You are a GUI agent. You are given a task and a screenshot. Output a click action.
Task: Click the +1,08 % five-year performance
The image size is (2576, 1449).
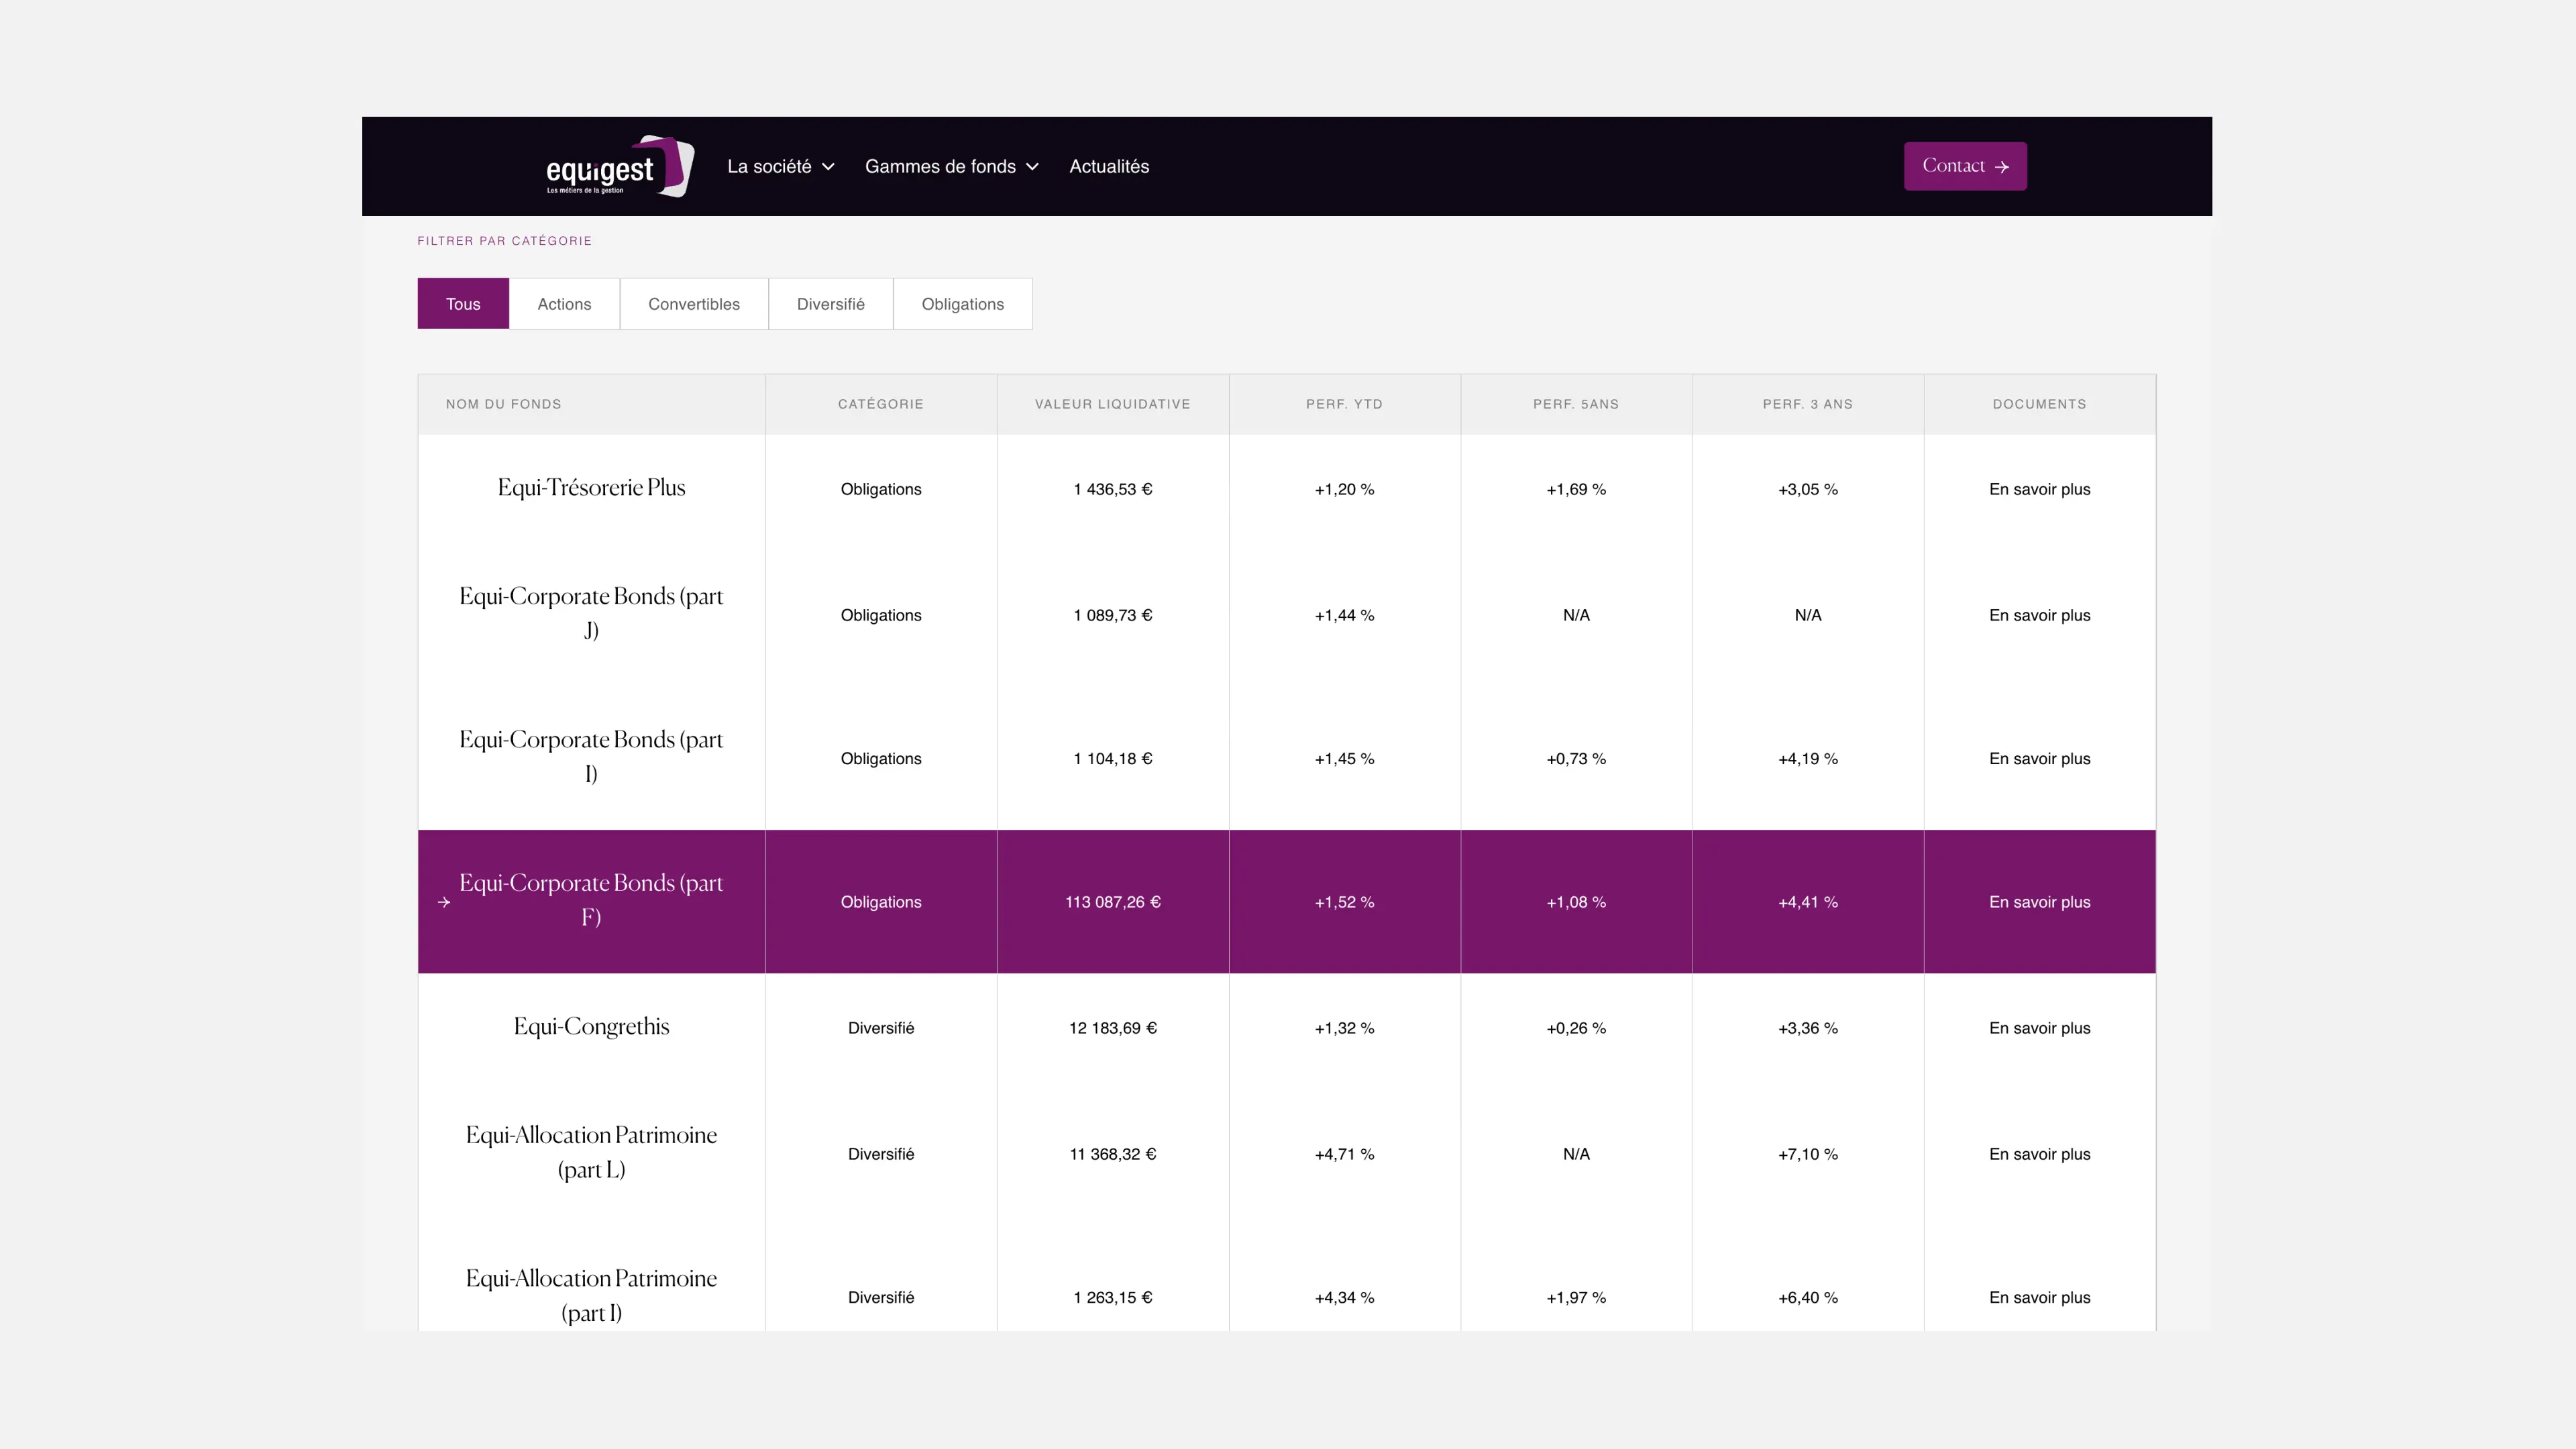pyautogui.click(x=1576, y=902)
